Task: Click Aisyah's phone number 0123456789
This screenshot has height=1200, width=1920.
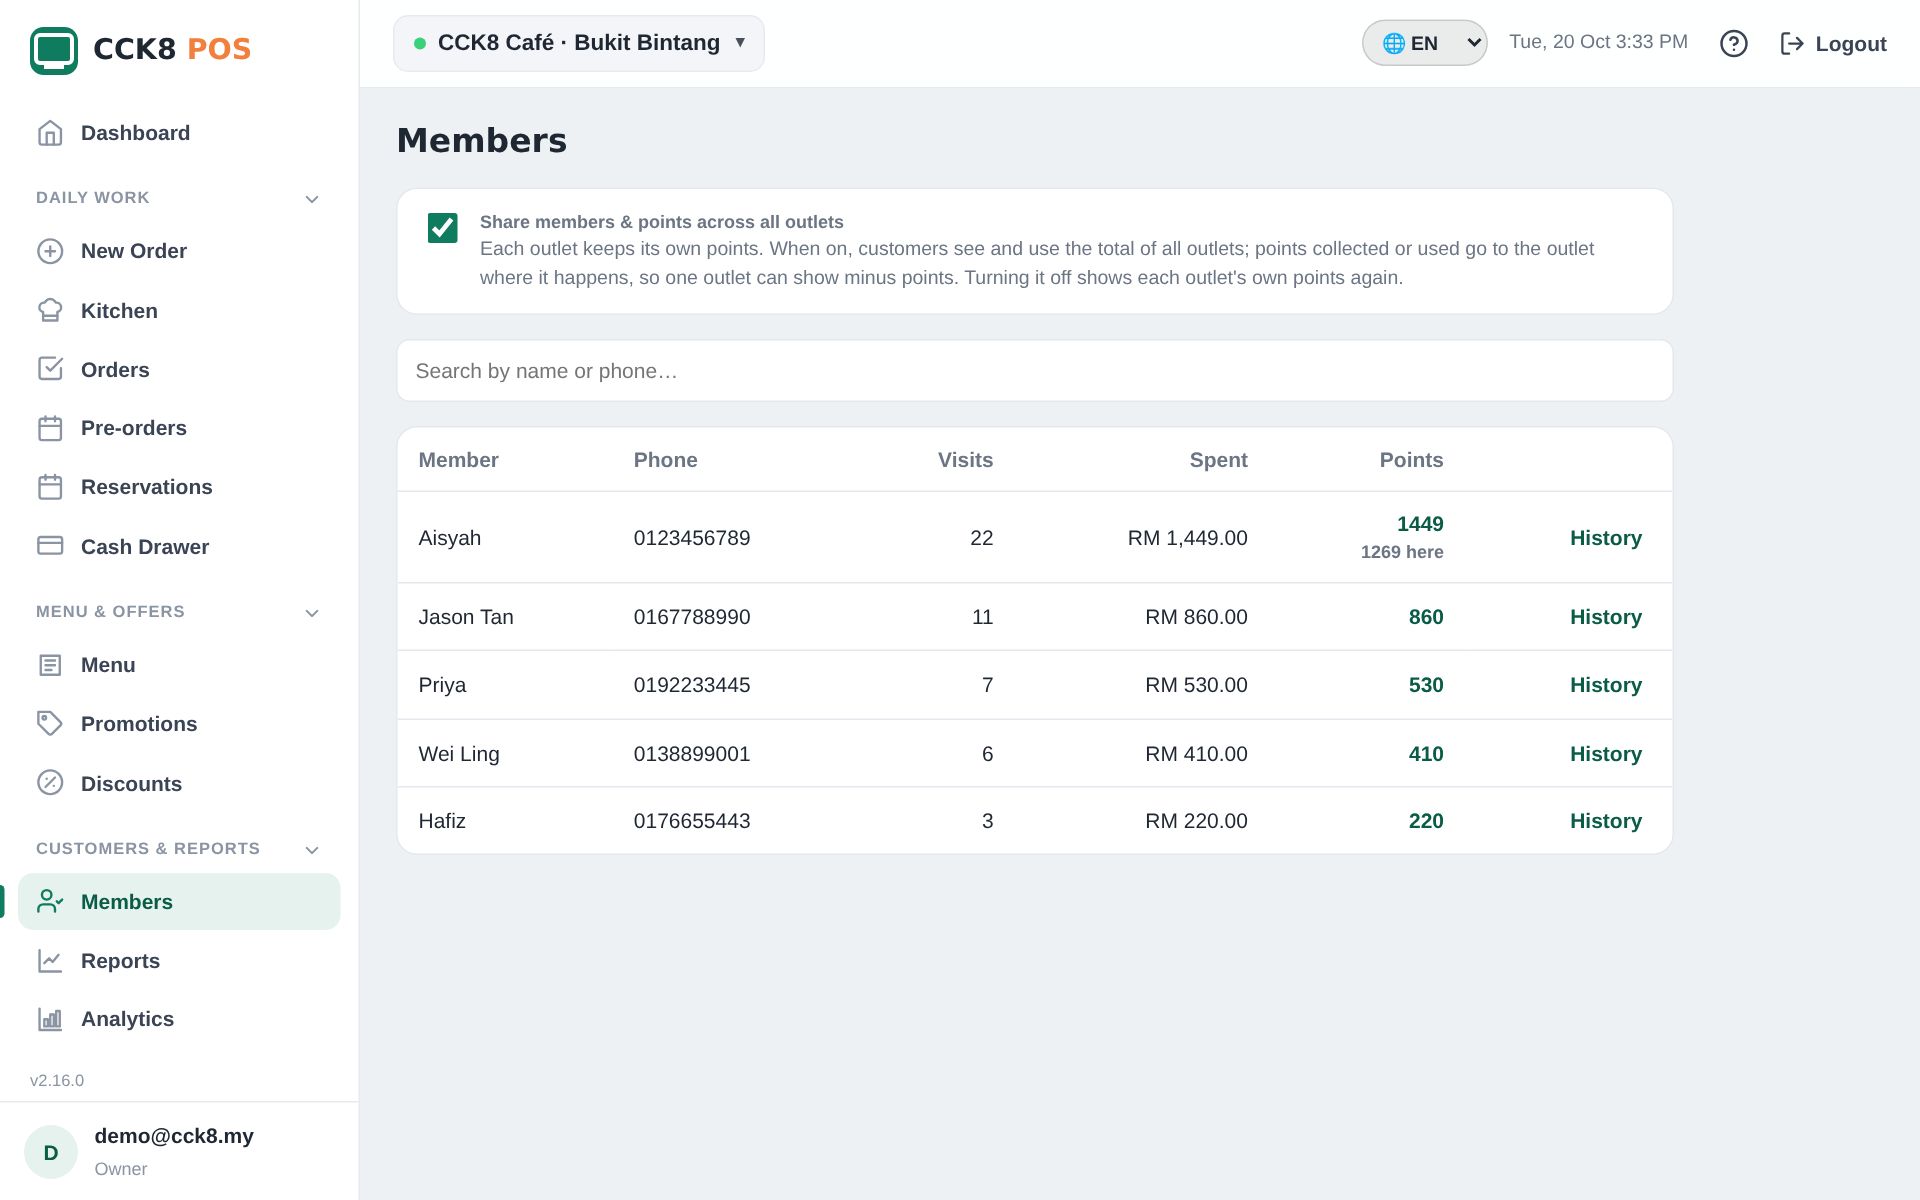Action: click(692, 538)
